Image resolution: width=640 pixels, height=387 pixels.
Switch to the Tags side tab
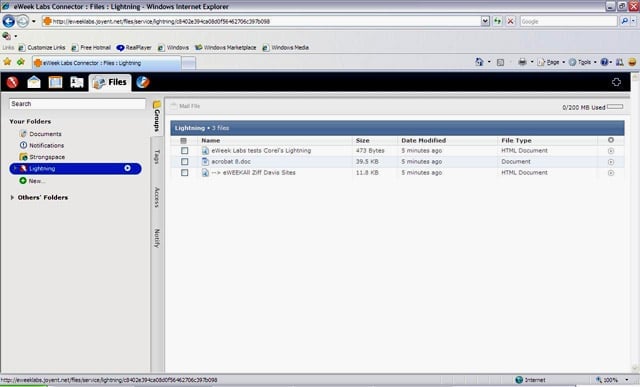[157, 157]
